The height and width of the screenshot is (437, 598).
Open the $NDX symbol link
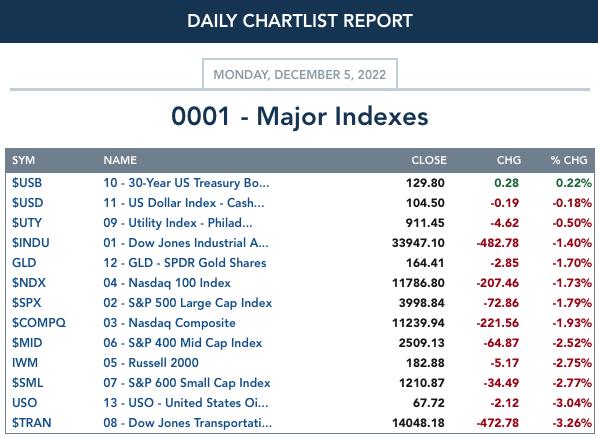pos(29,283)
